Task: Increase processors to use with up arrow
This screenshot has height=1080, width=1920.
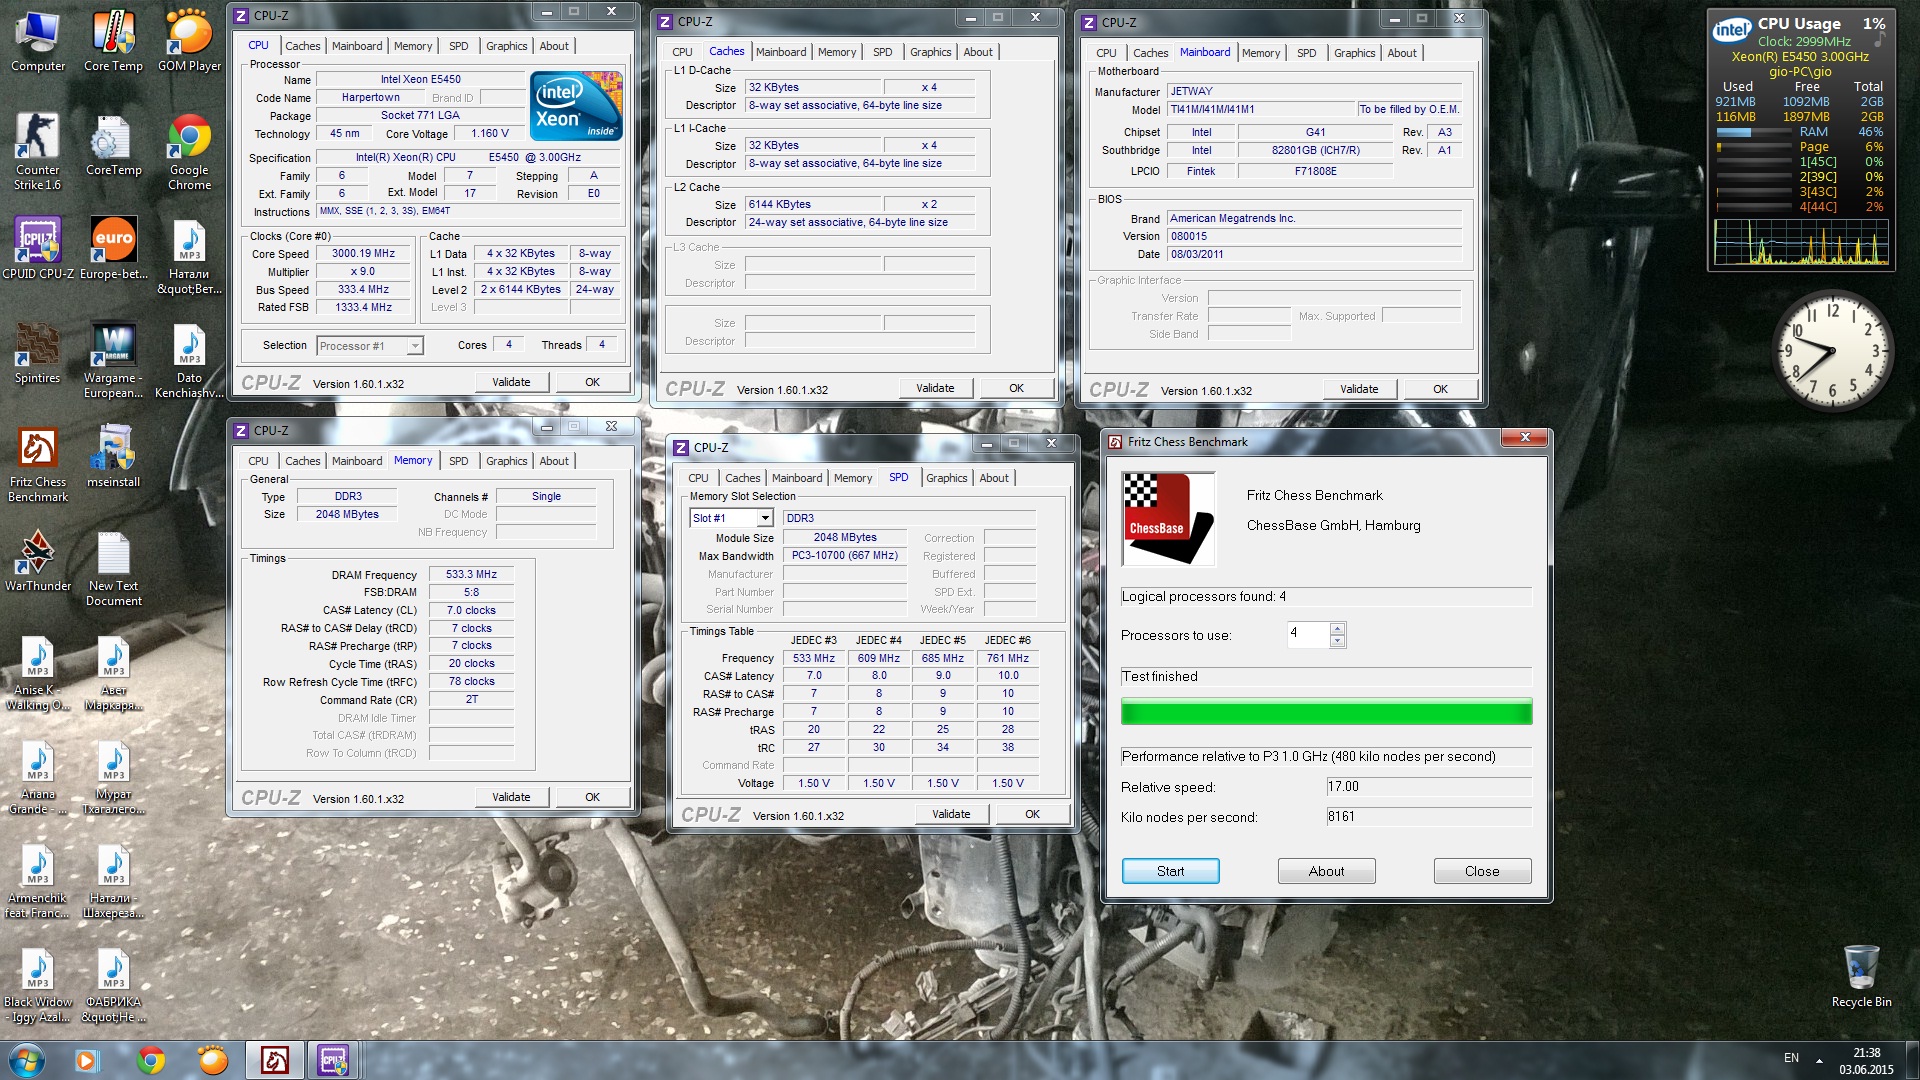Action: 1338,628
